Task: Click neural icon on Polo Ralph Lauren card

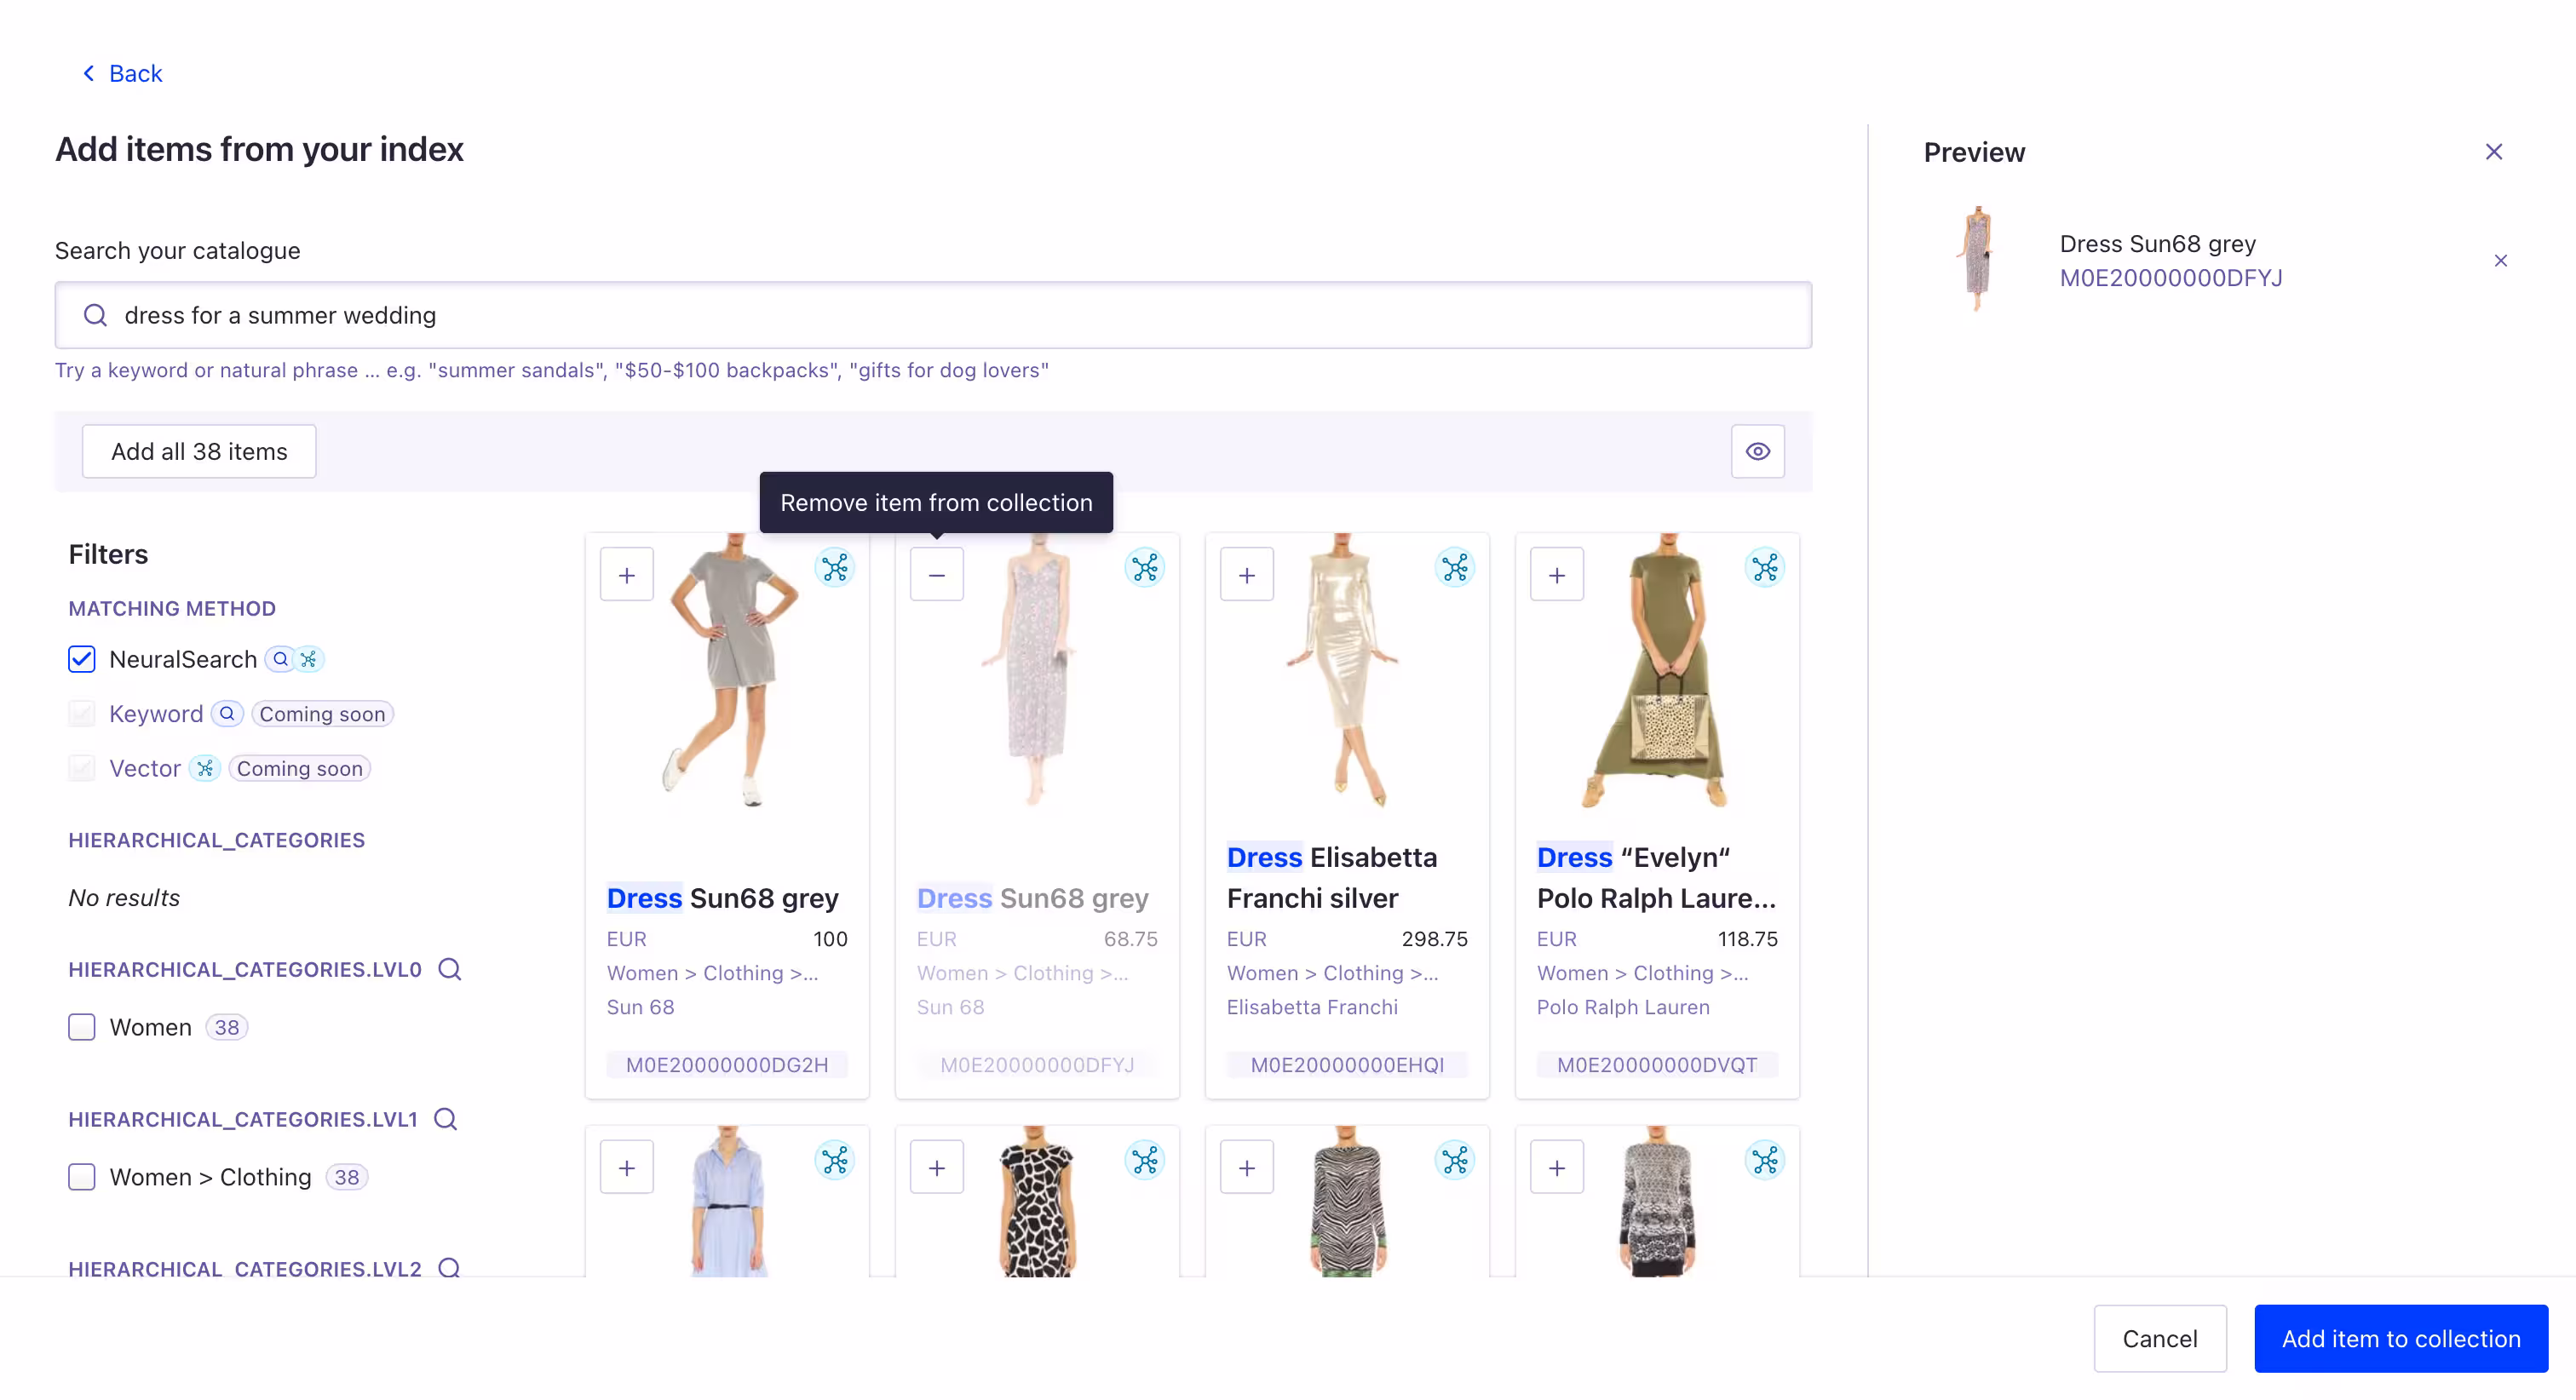Action: 1765,567
